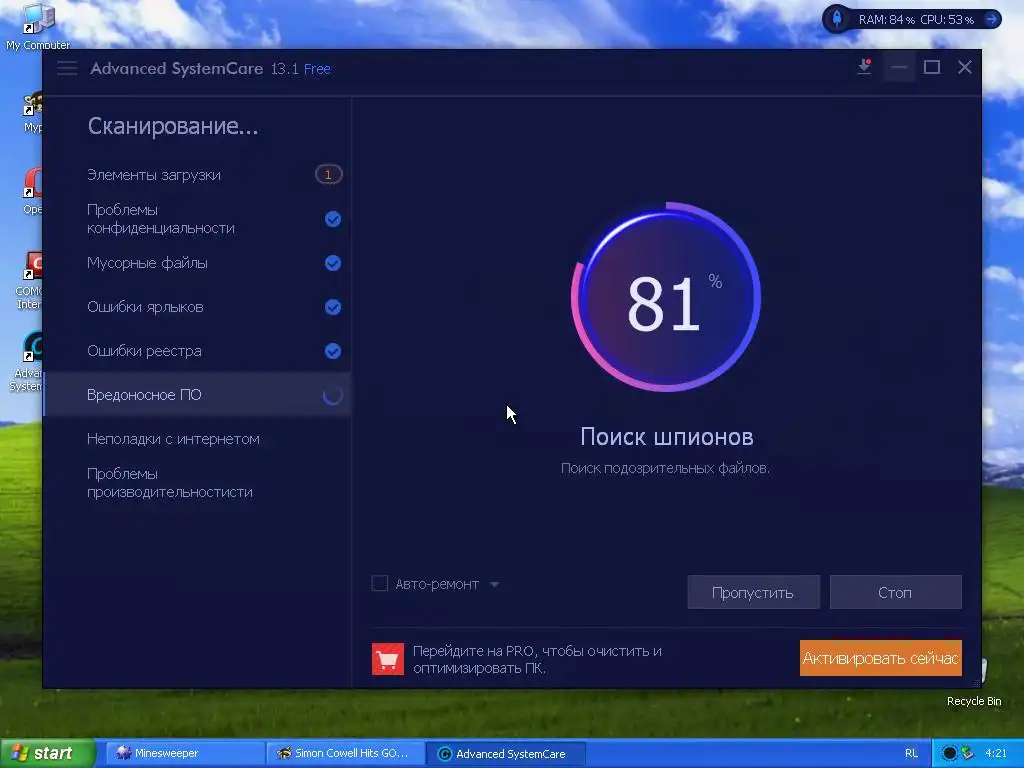Click the Advanced SystemCare desktop shortcut
1024x768 pixels.
pyautogui.click(x=25, y=361)
